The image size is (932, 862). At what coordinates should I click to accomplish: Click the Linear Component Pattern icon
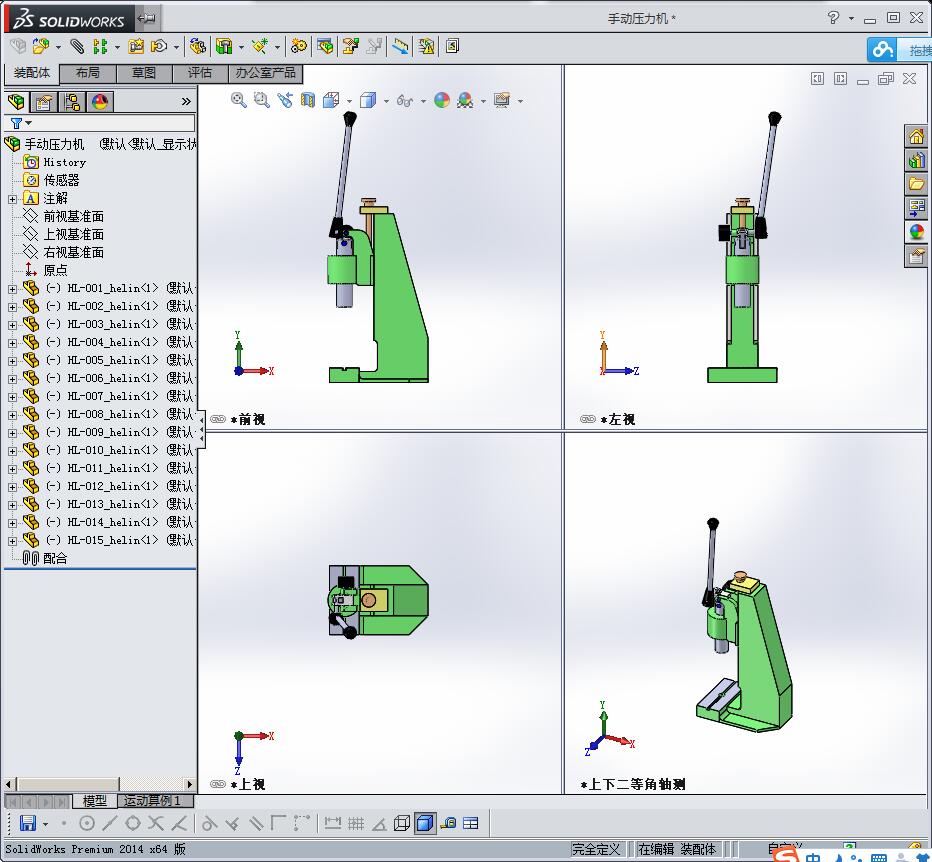pyautogui.click(x=100, y=46)
